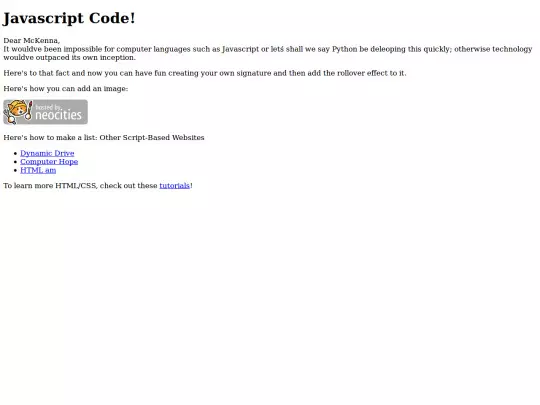This screenshot has width=540, height=405.
Task: Click the paintbrush held by the cat mascot
Action: pyautogui.click(x=29, y=112)
